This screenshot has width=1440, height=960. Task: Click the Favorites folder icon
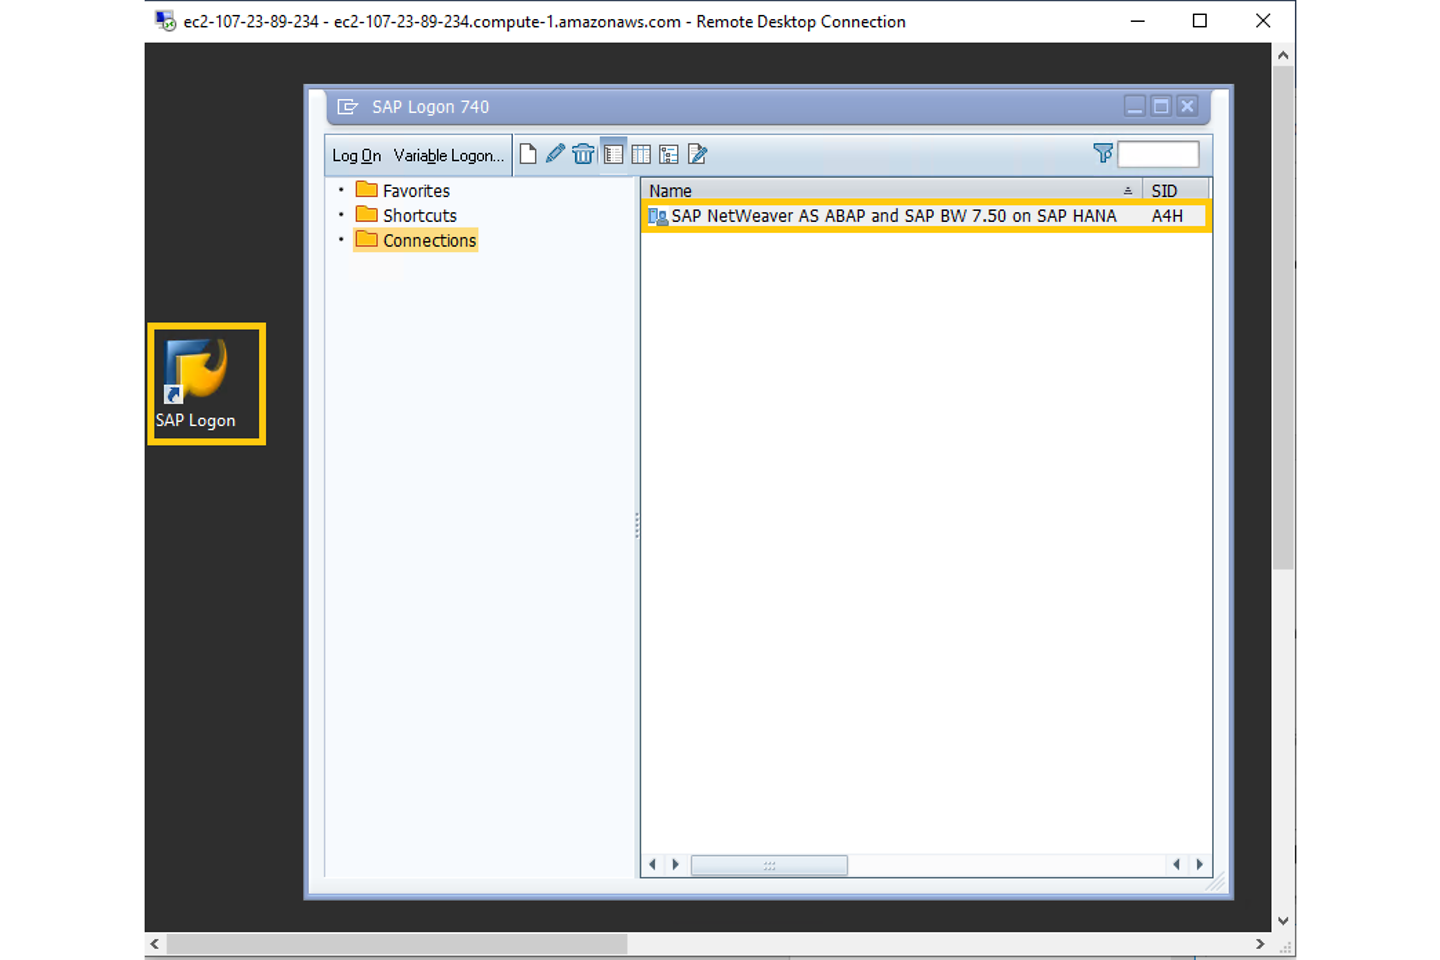(367, 189)
